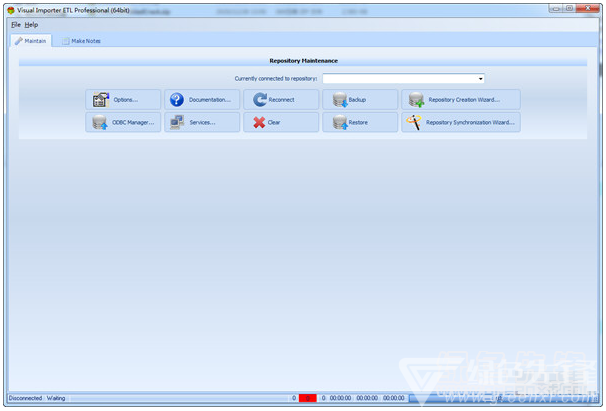Expand the connected repository dropdown

click(480, 78)
